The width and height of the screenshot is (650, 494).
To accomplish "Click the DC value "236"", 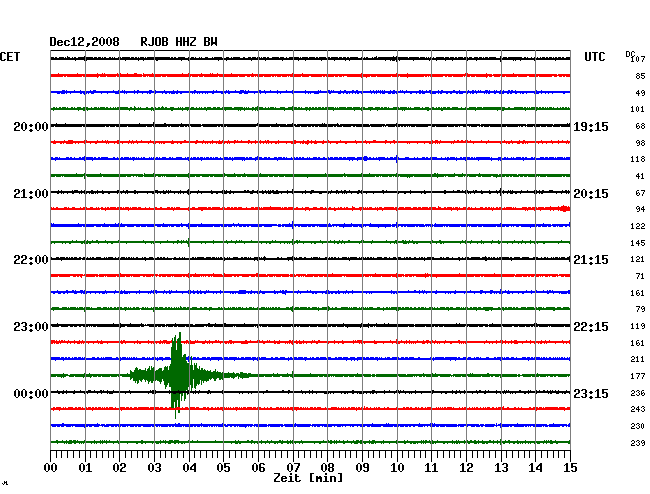I will [638, 393].
